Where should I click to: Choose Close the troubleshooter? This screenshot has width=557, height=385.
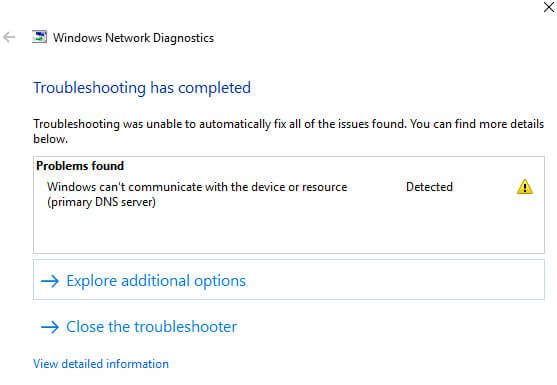point(152,327)
